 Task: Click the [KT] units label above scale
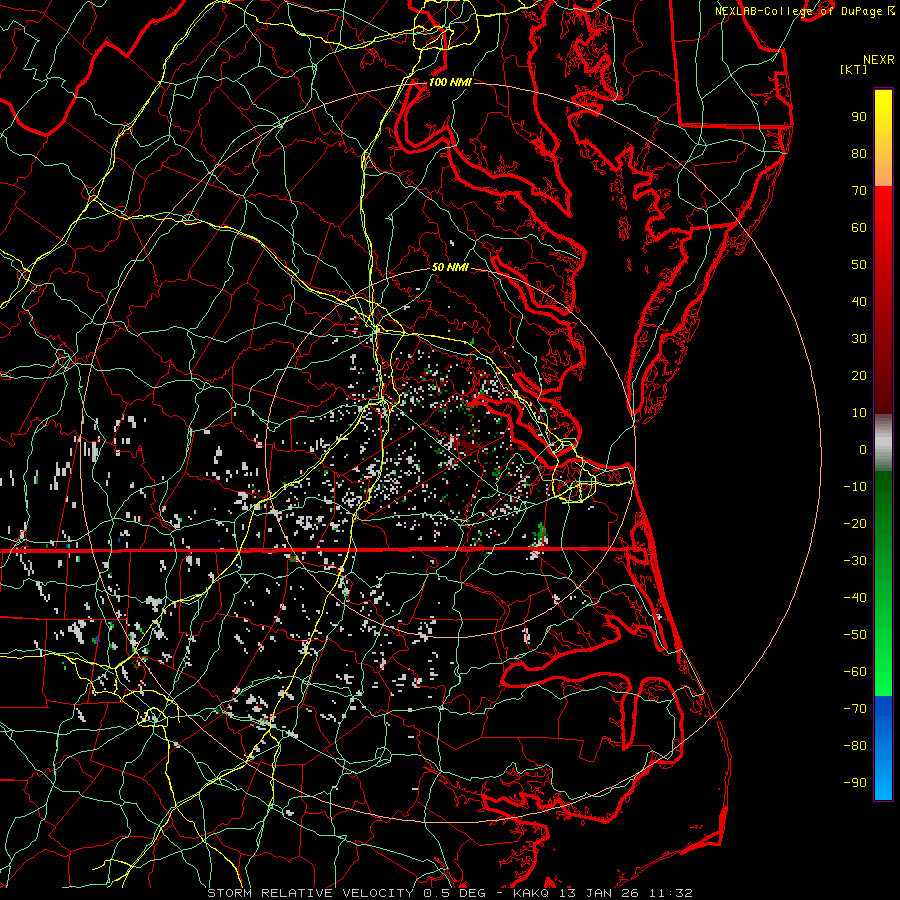click(853, 69)
